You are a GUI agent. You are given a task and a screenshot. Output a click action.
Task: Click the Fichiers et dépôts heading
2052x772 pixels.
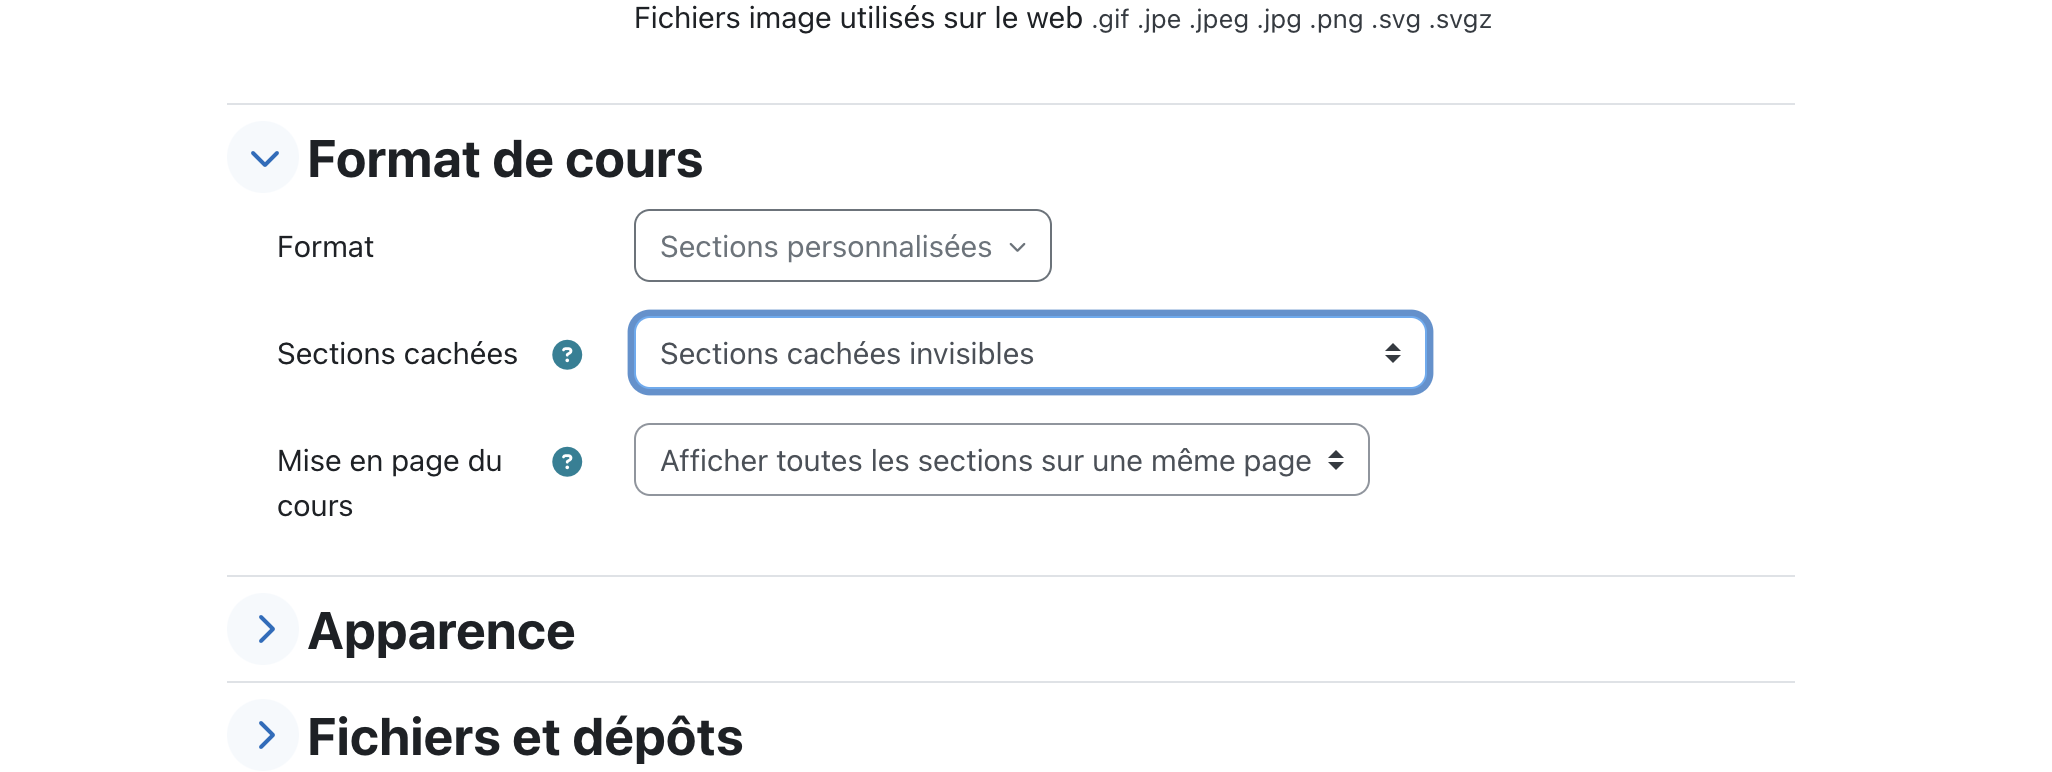(x=525, y=737)
